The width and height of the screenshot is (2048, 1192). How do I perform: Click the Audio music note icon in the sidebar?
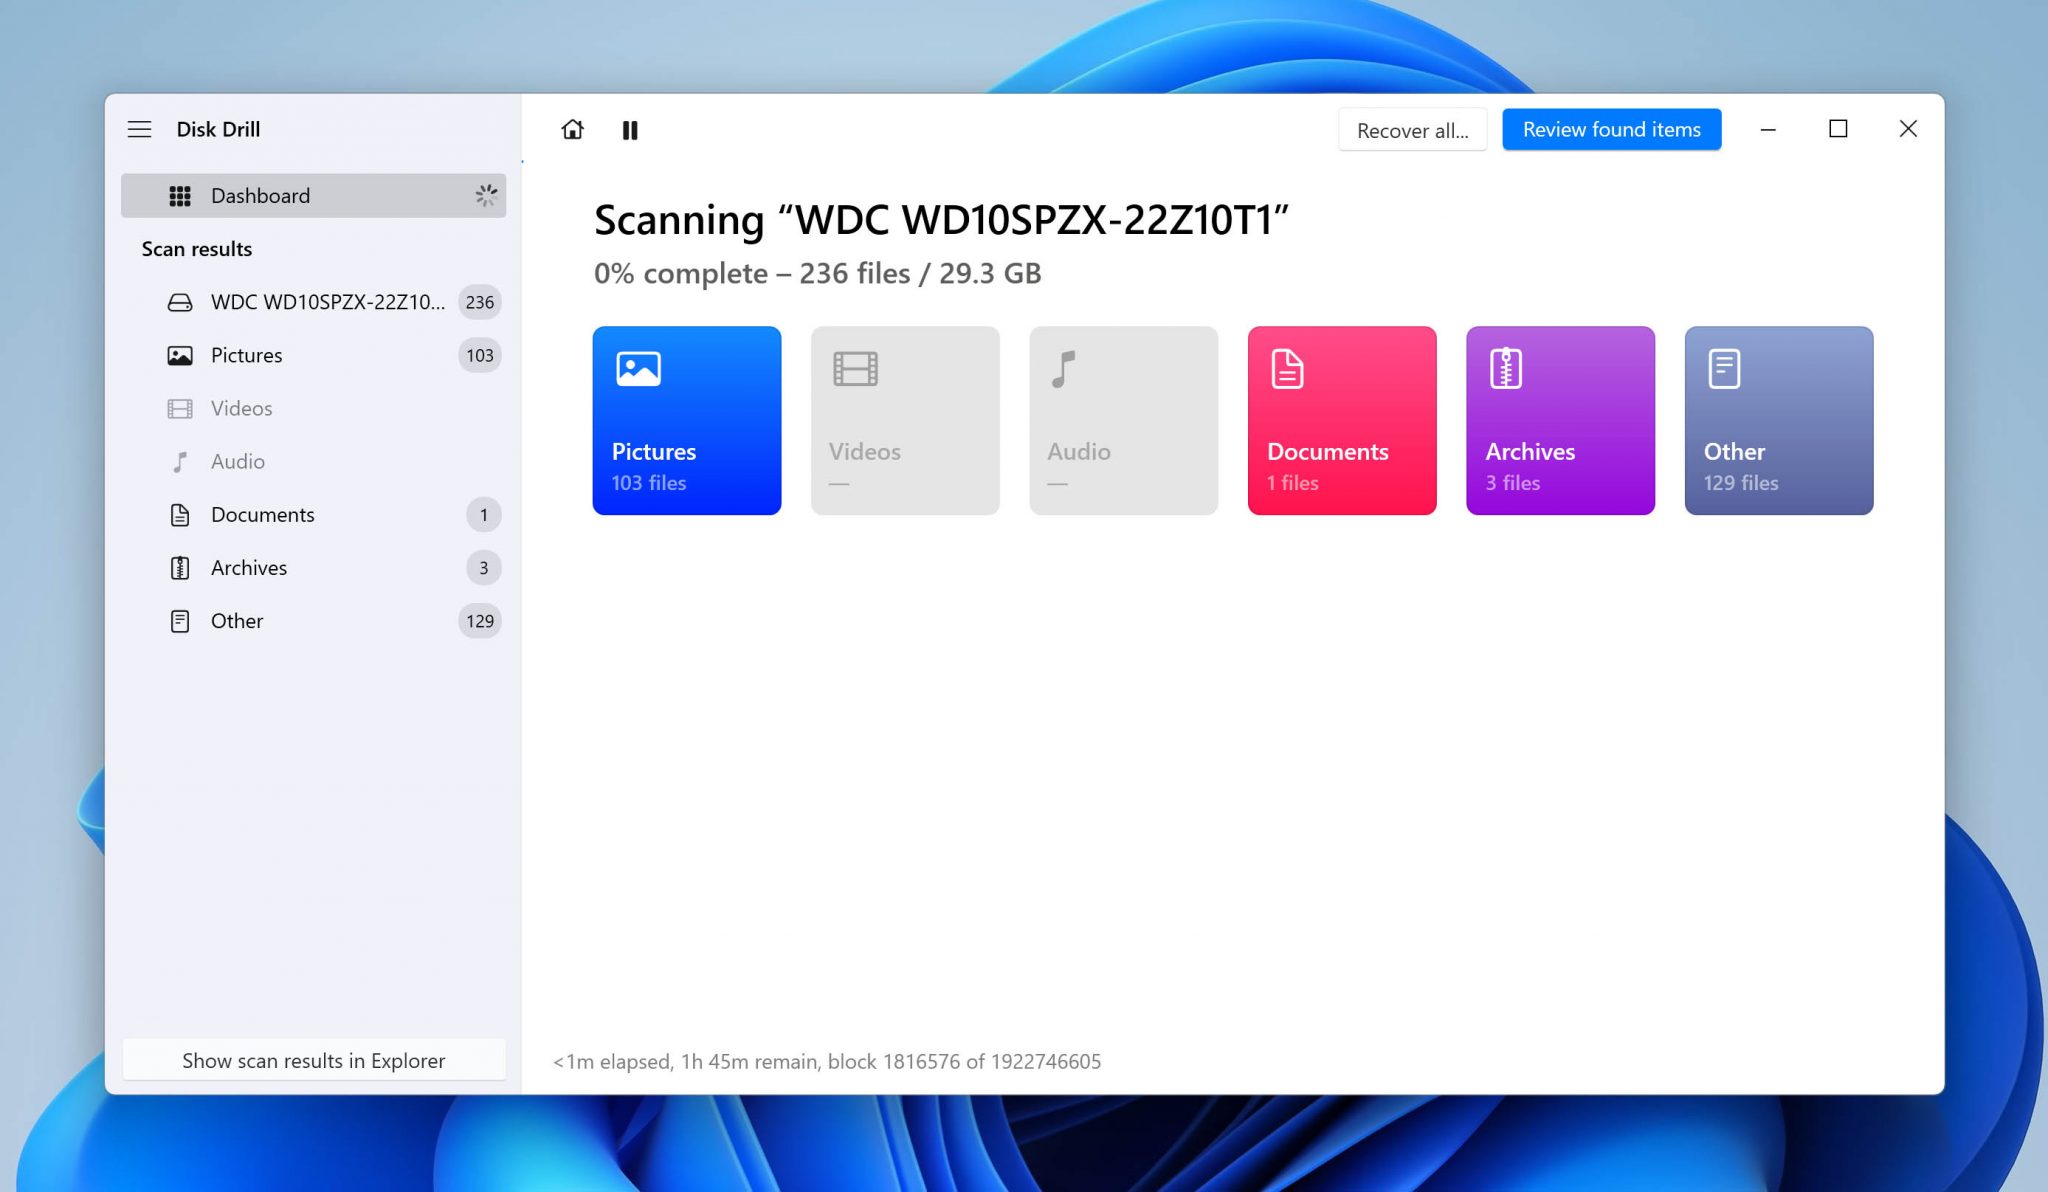coord(180,461)
